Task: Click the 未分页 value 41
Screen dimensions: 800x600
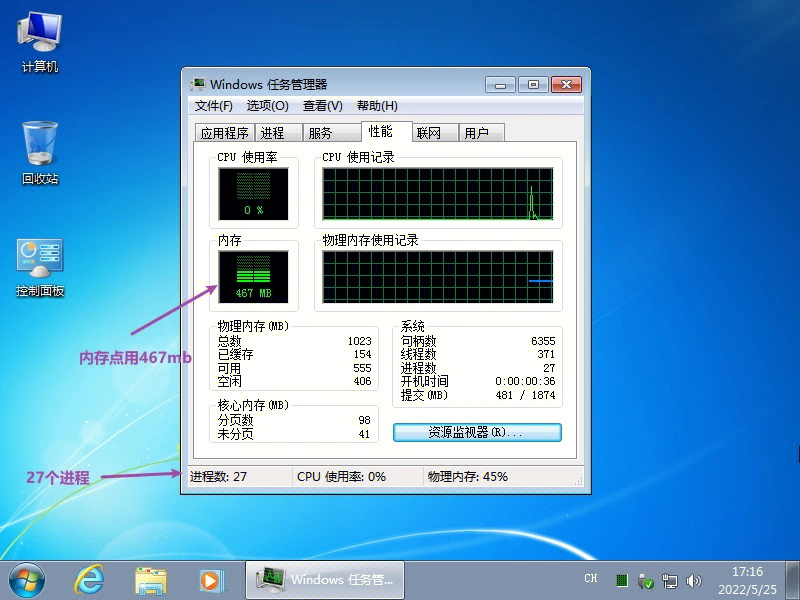Action: pos(364,434)
